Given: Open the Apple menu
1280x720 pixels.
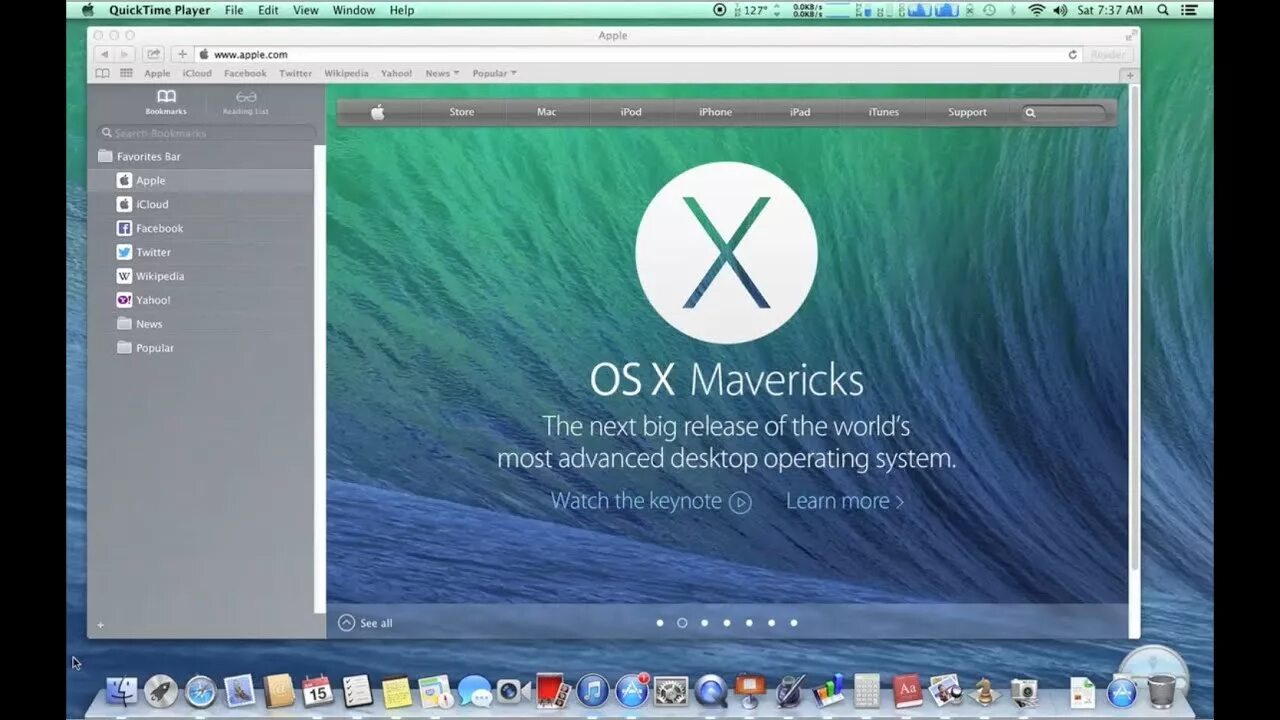Looking at the screenshot, I should 88,10.
